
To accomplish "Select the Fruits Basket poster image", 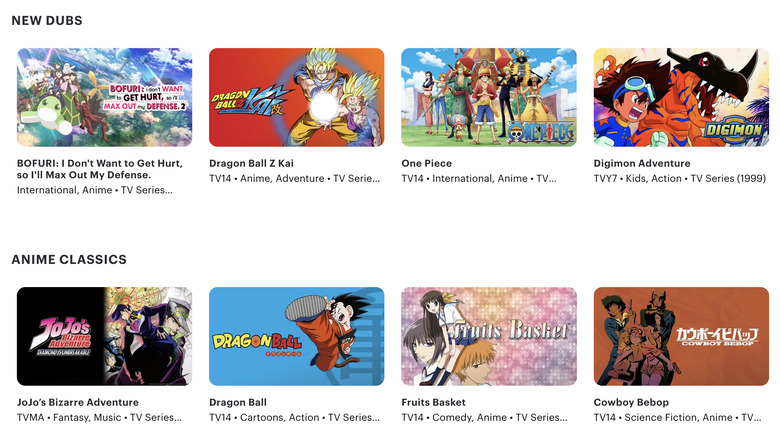I will point(489,336).
